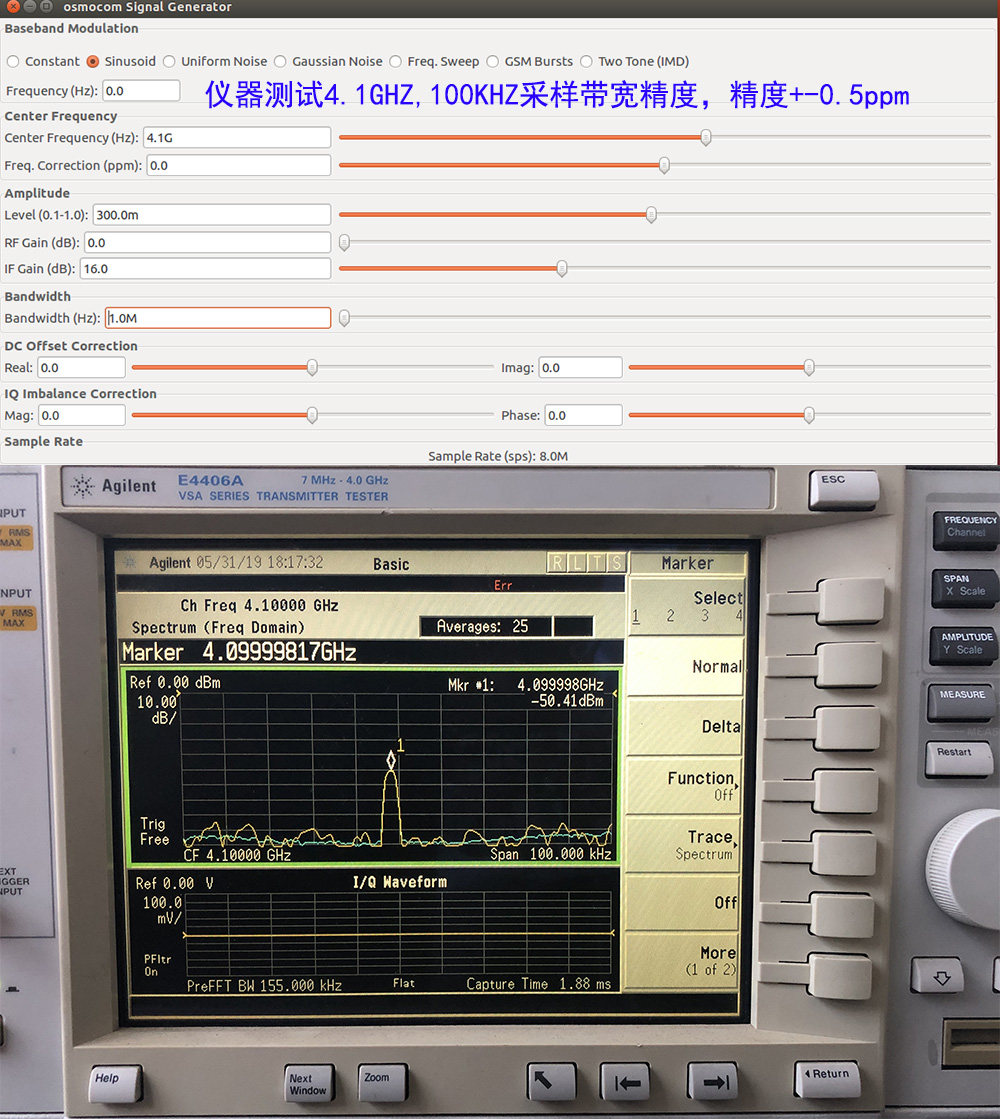Click the Center Frequency slider handle

(706, 137)
